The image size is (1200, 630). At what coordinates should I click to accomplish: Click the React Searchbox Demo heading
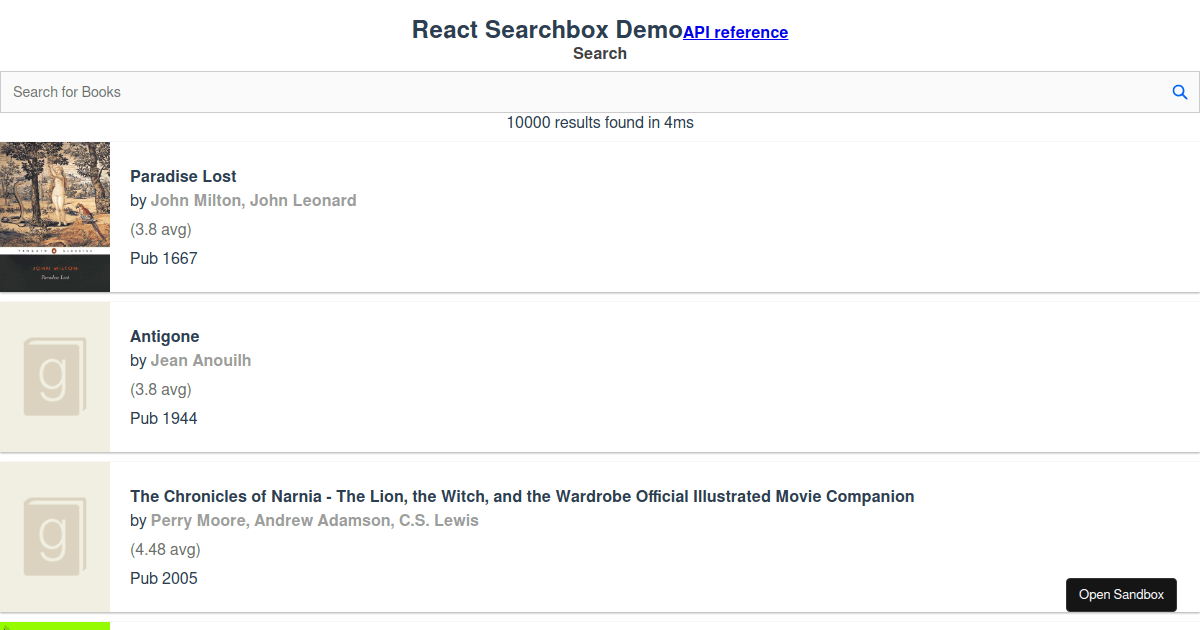[545, 29]
